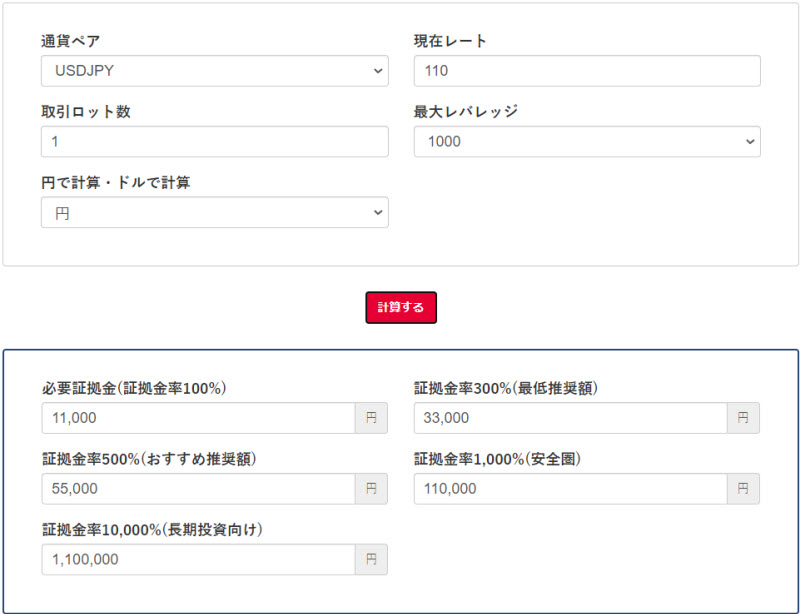Image resolution: width=800 pixels, height=614 pixels.
Task: Focus the 取引ロット数 input field
Action: pos(214,142)
